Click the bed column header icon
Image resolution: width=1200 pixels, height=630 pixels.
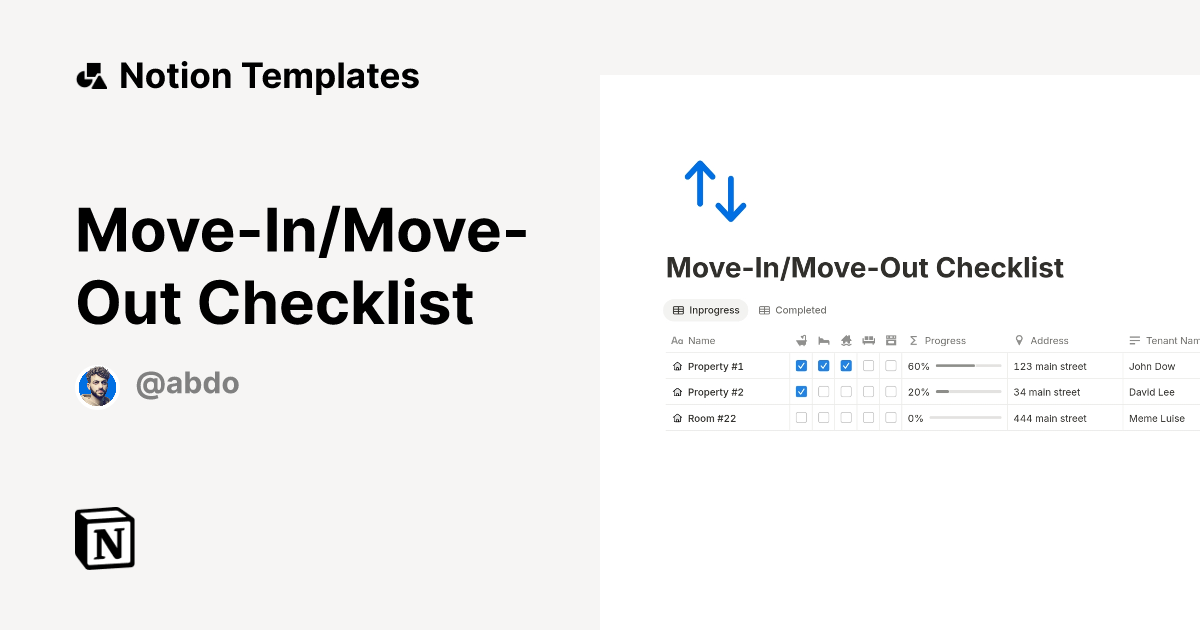(824, 340)
